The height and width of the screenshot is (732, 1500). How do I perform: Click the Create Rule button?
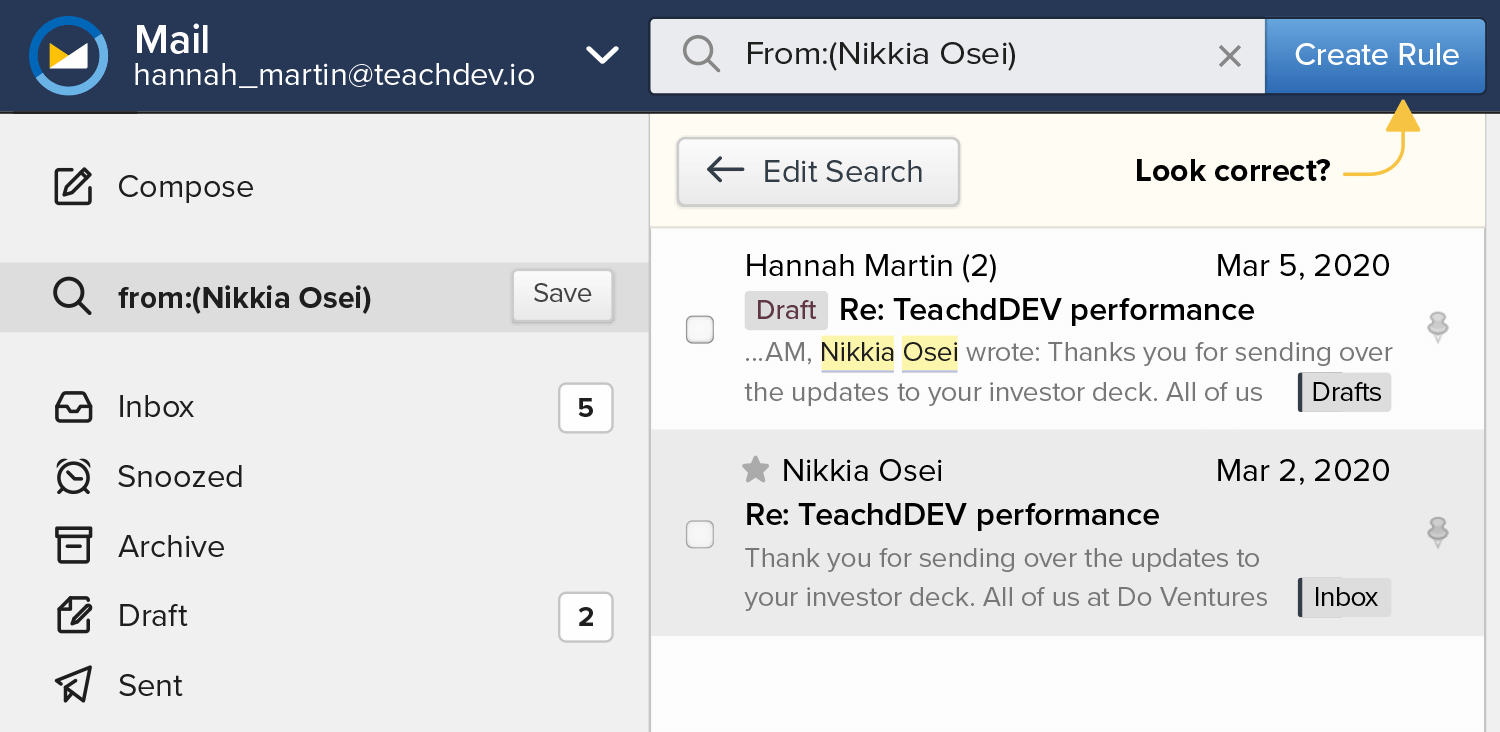tap(1376, 55)
